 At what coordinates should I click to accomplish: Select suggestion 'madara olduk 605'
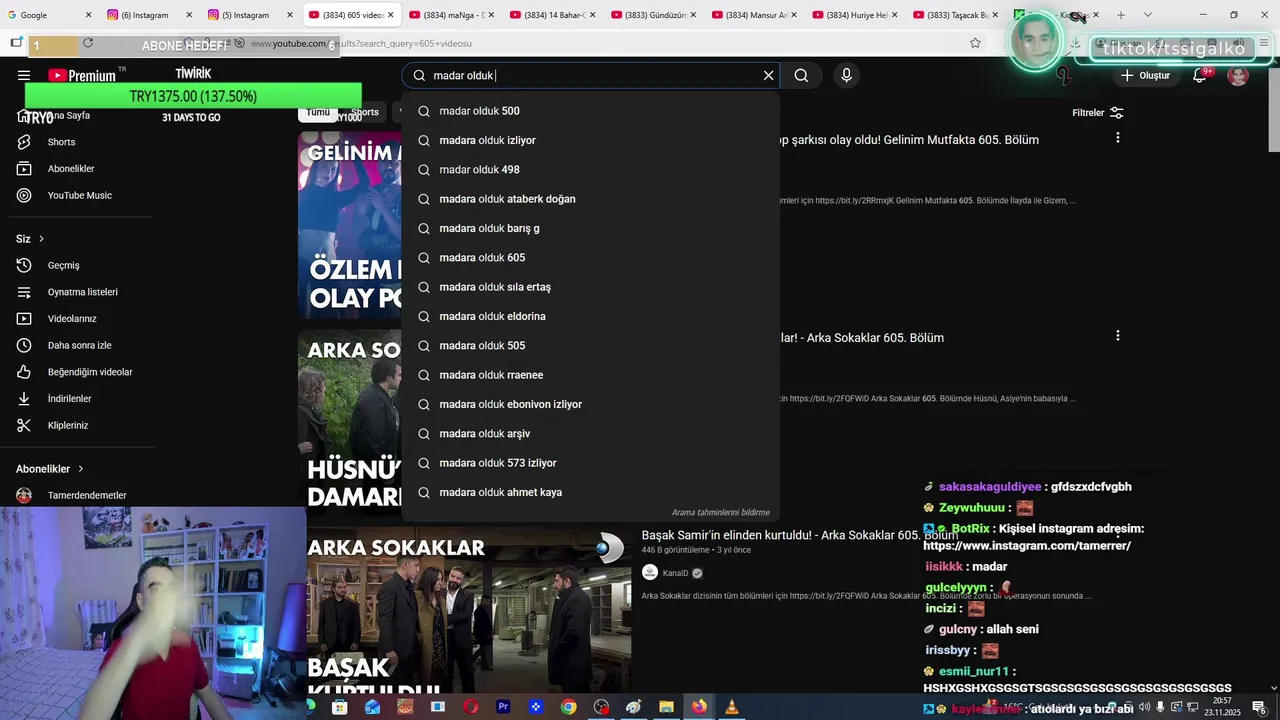tap(590, 258)
